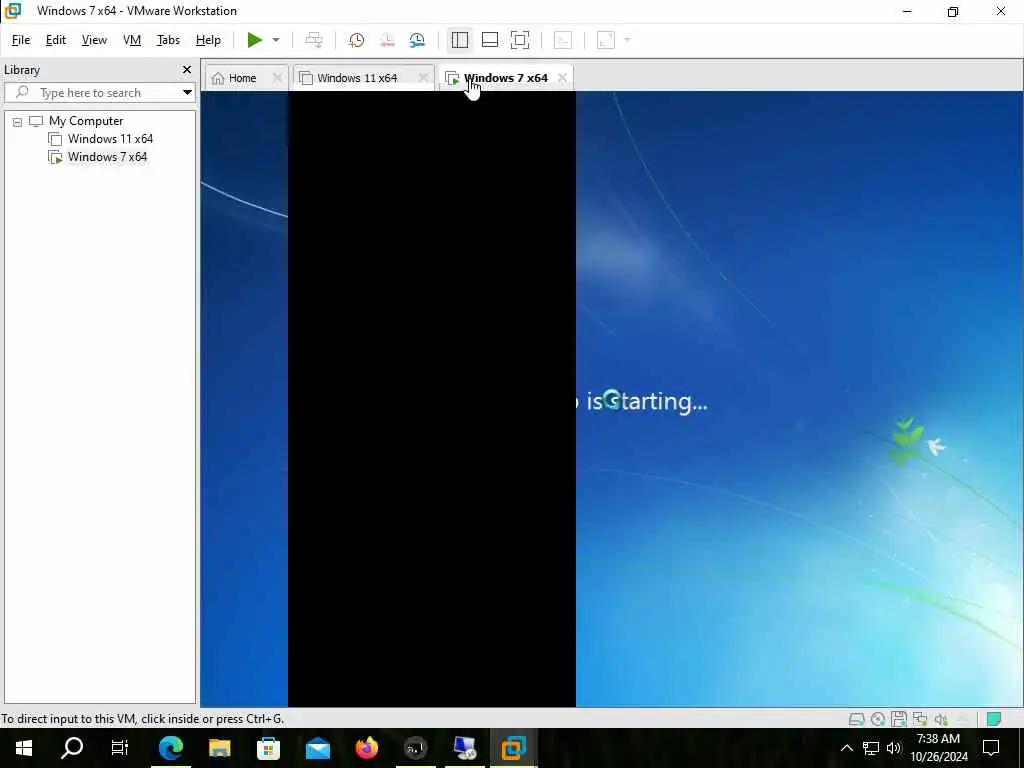This screenshot has width=1024, height=768.
Task: Open the View menu
Action: point(94,40)
